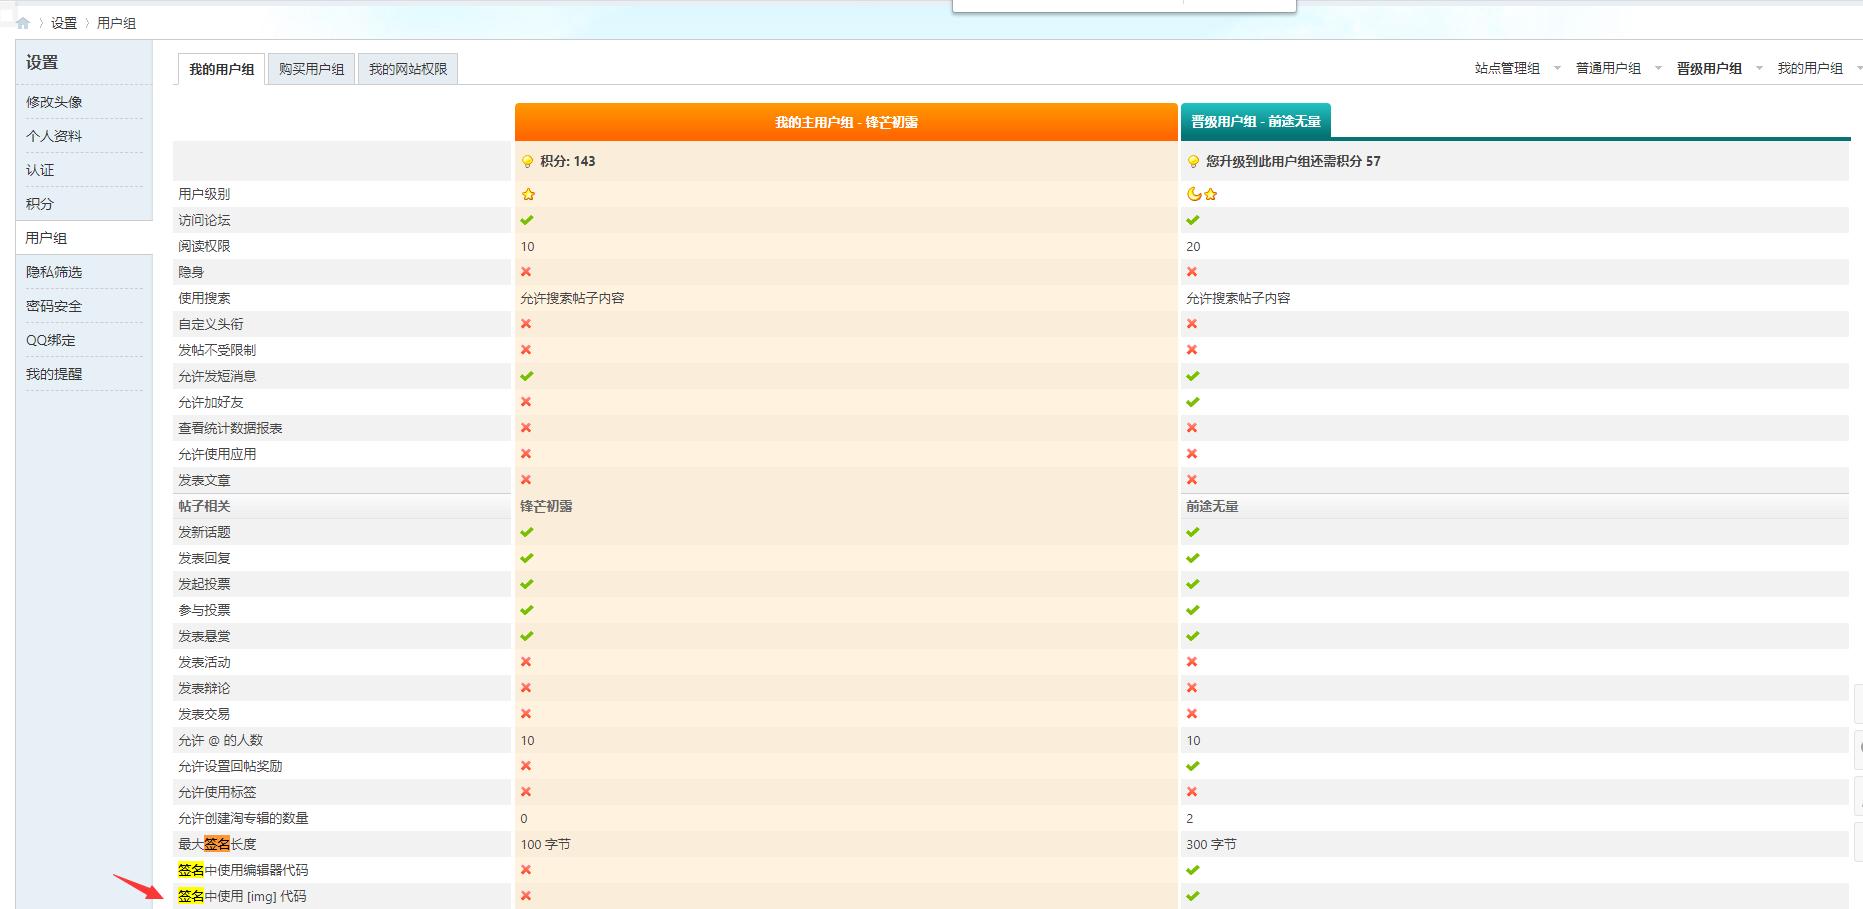1863x909 pixels.
Task: Click the 积分: 143 text
Action: pos(567,161)
